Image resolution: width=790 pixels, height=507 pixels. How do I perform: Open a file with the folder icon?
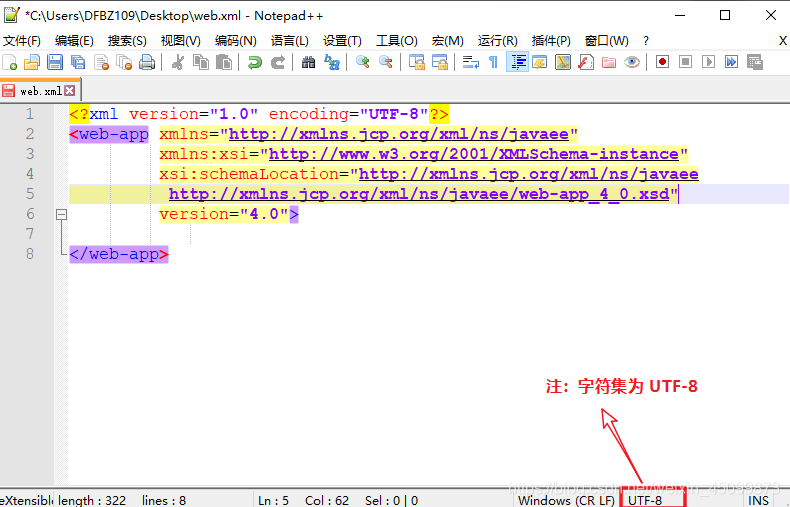tap(32, 62)
